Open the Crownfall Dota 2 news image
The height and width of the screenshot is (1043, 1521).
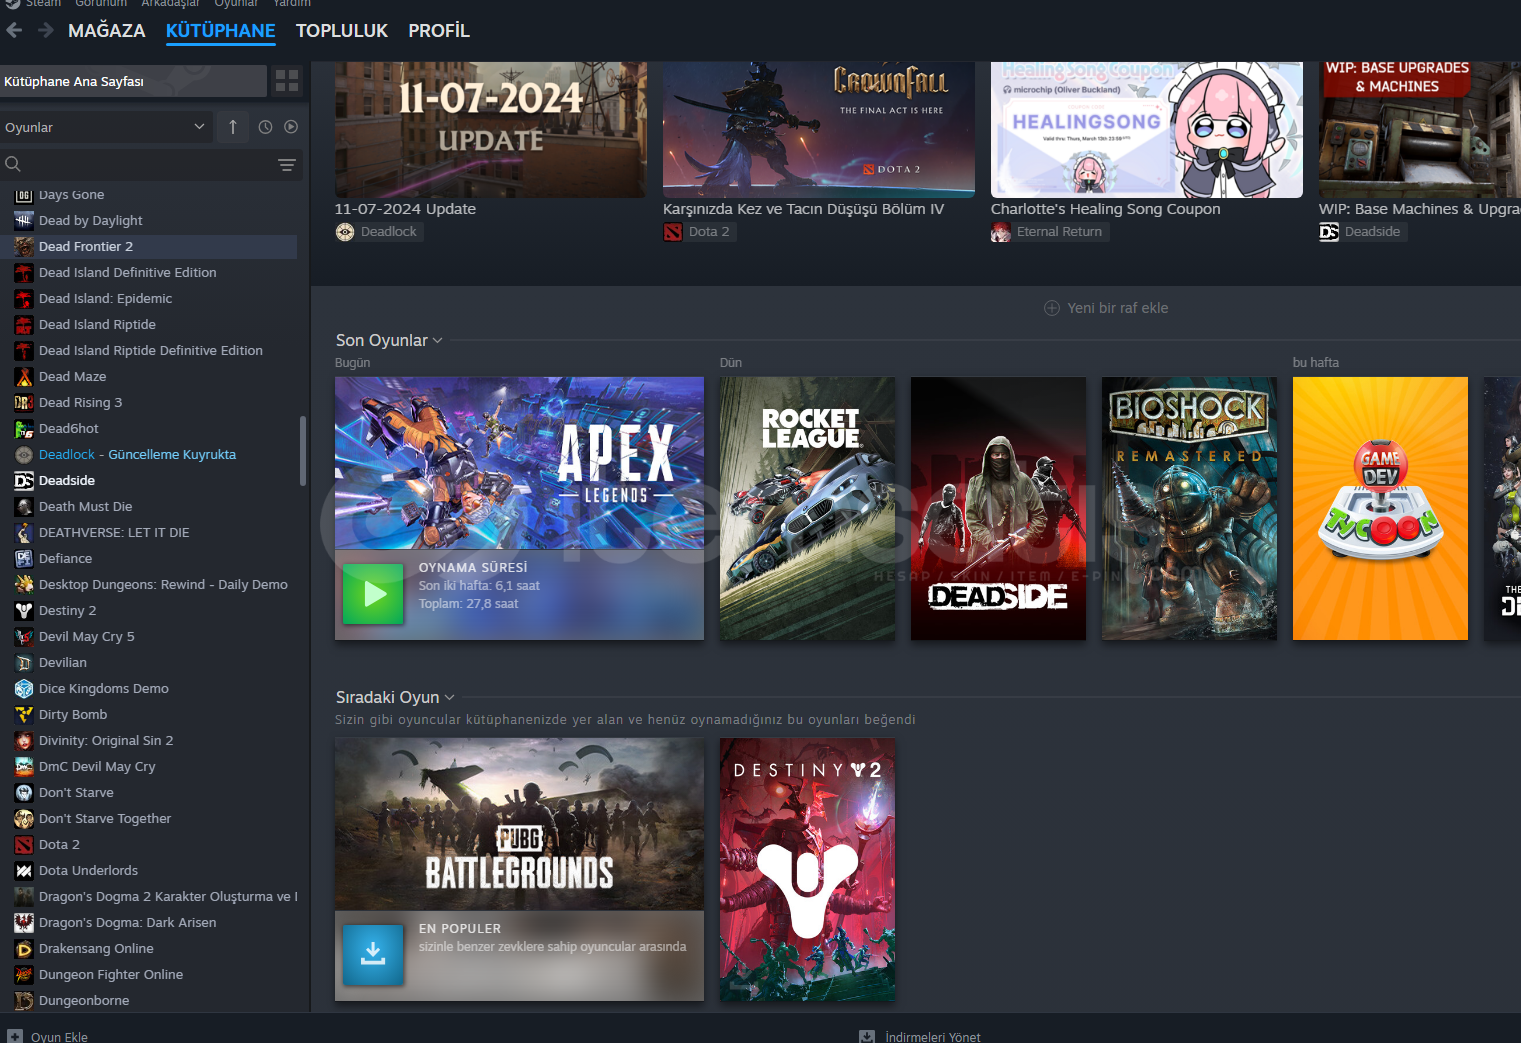819,129
